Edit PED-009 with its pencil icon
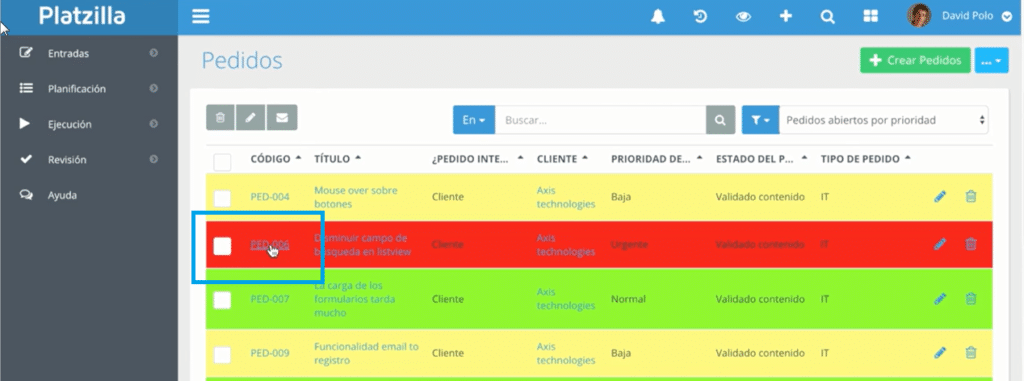This screenshot has width=1024, height=381. click(x=940, y=353)
